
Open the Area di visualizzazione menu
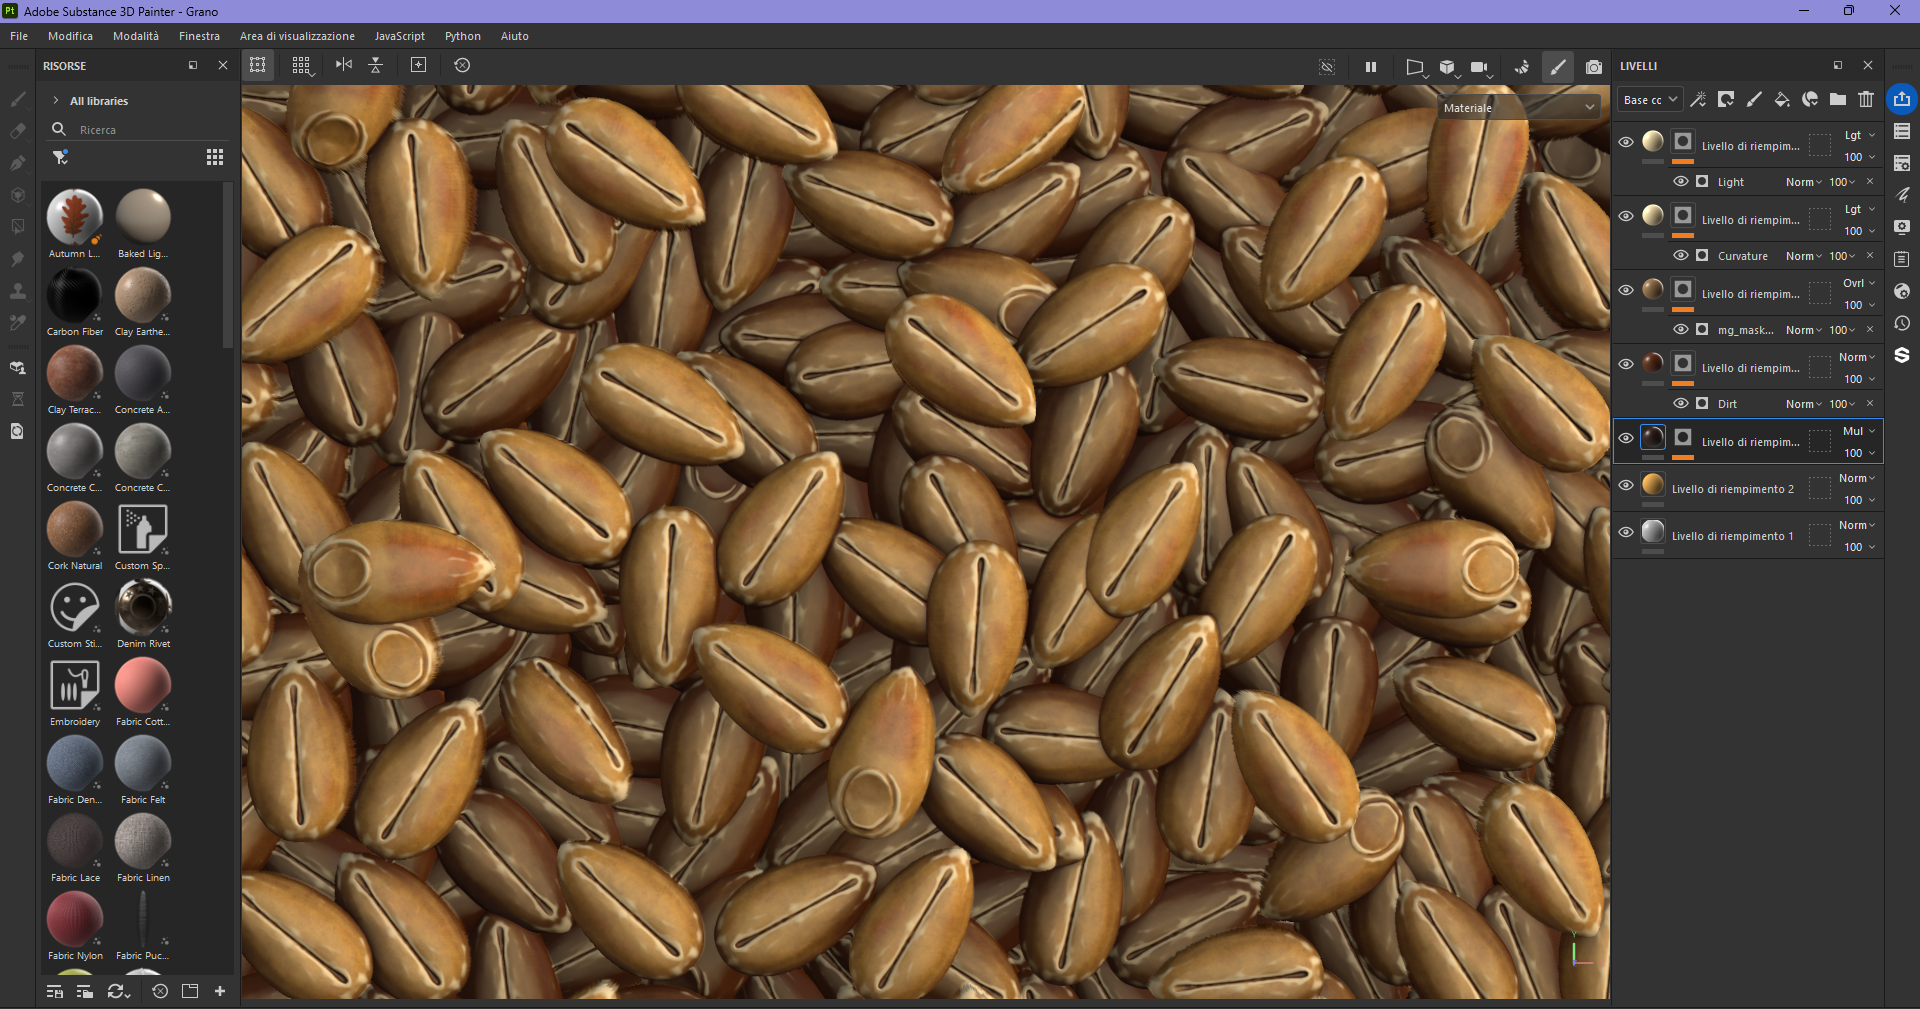297,36
